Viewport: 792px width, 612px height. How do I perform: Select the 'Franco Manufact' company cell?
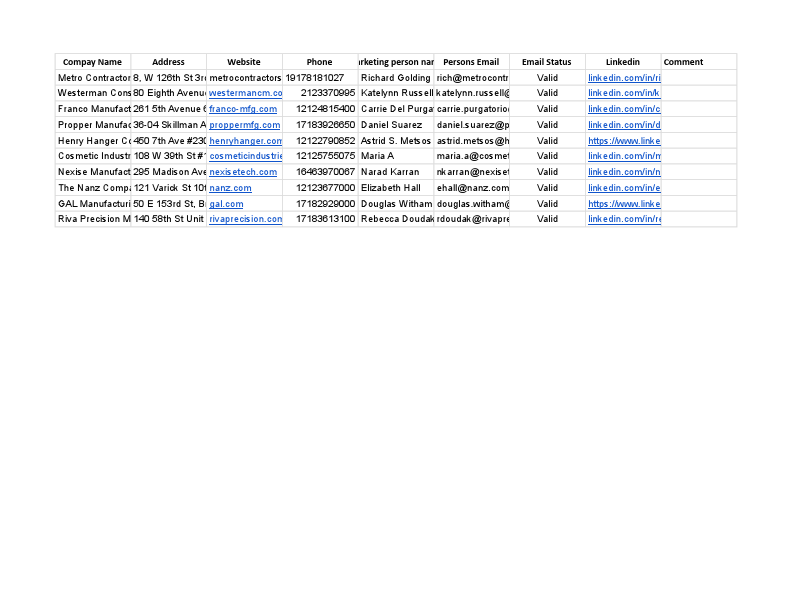tap(93, 109)
